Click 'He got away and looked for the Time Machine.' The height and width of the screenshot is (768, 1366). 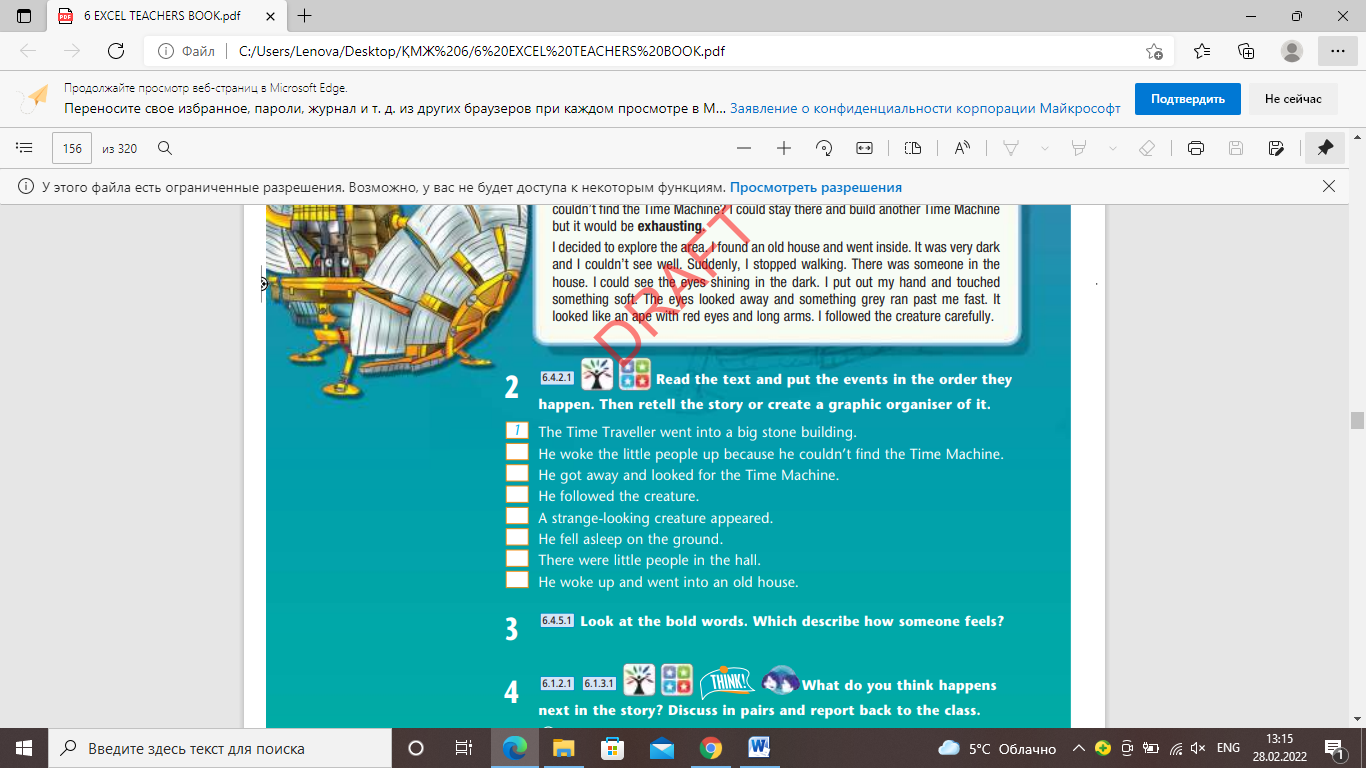[x=688, y=475]
